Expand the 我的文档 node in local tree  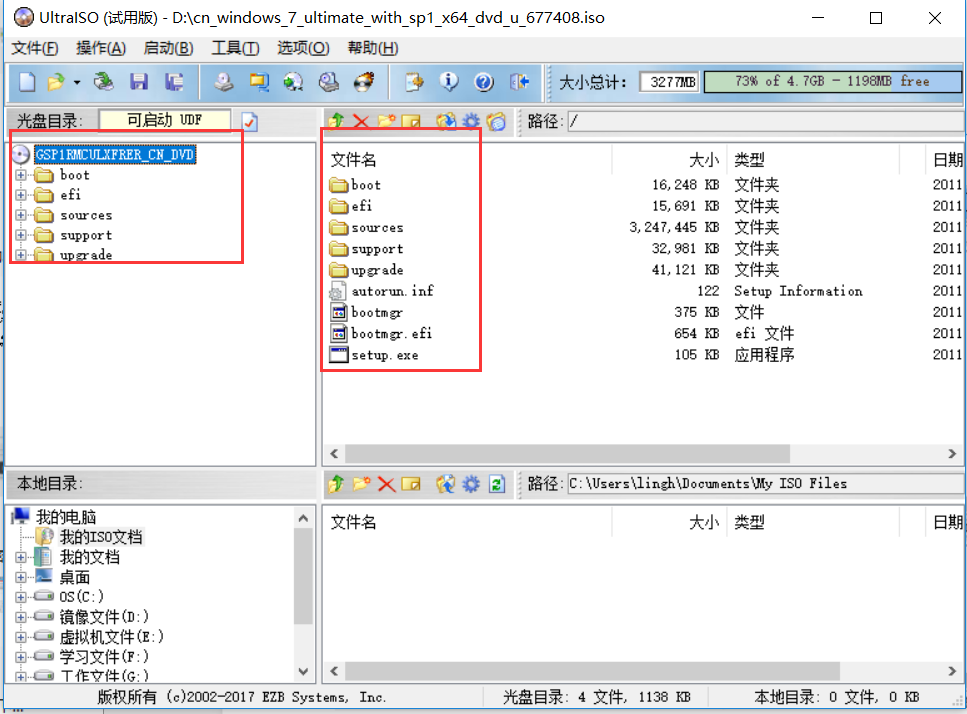tap(21, 557)
